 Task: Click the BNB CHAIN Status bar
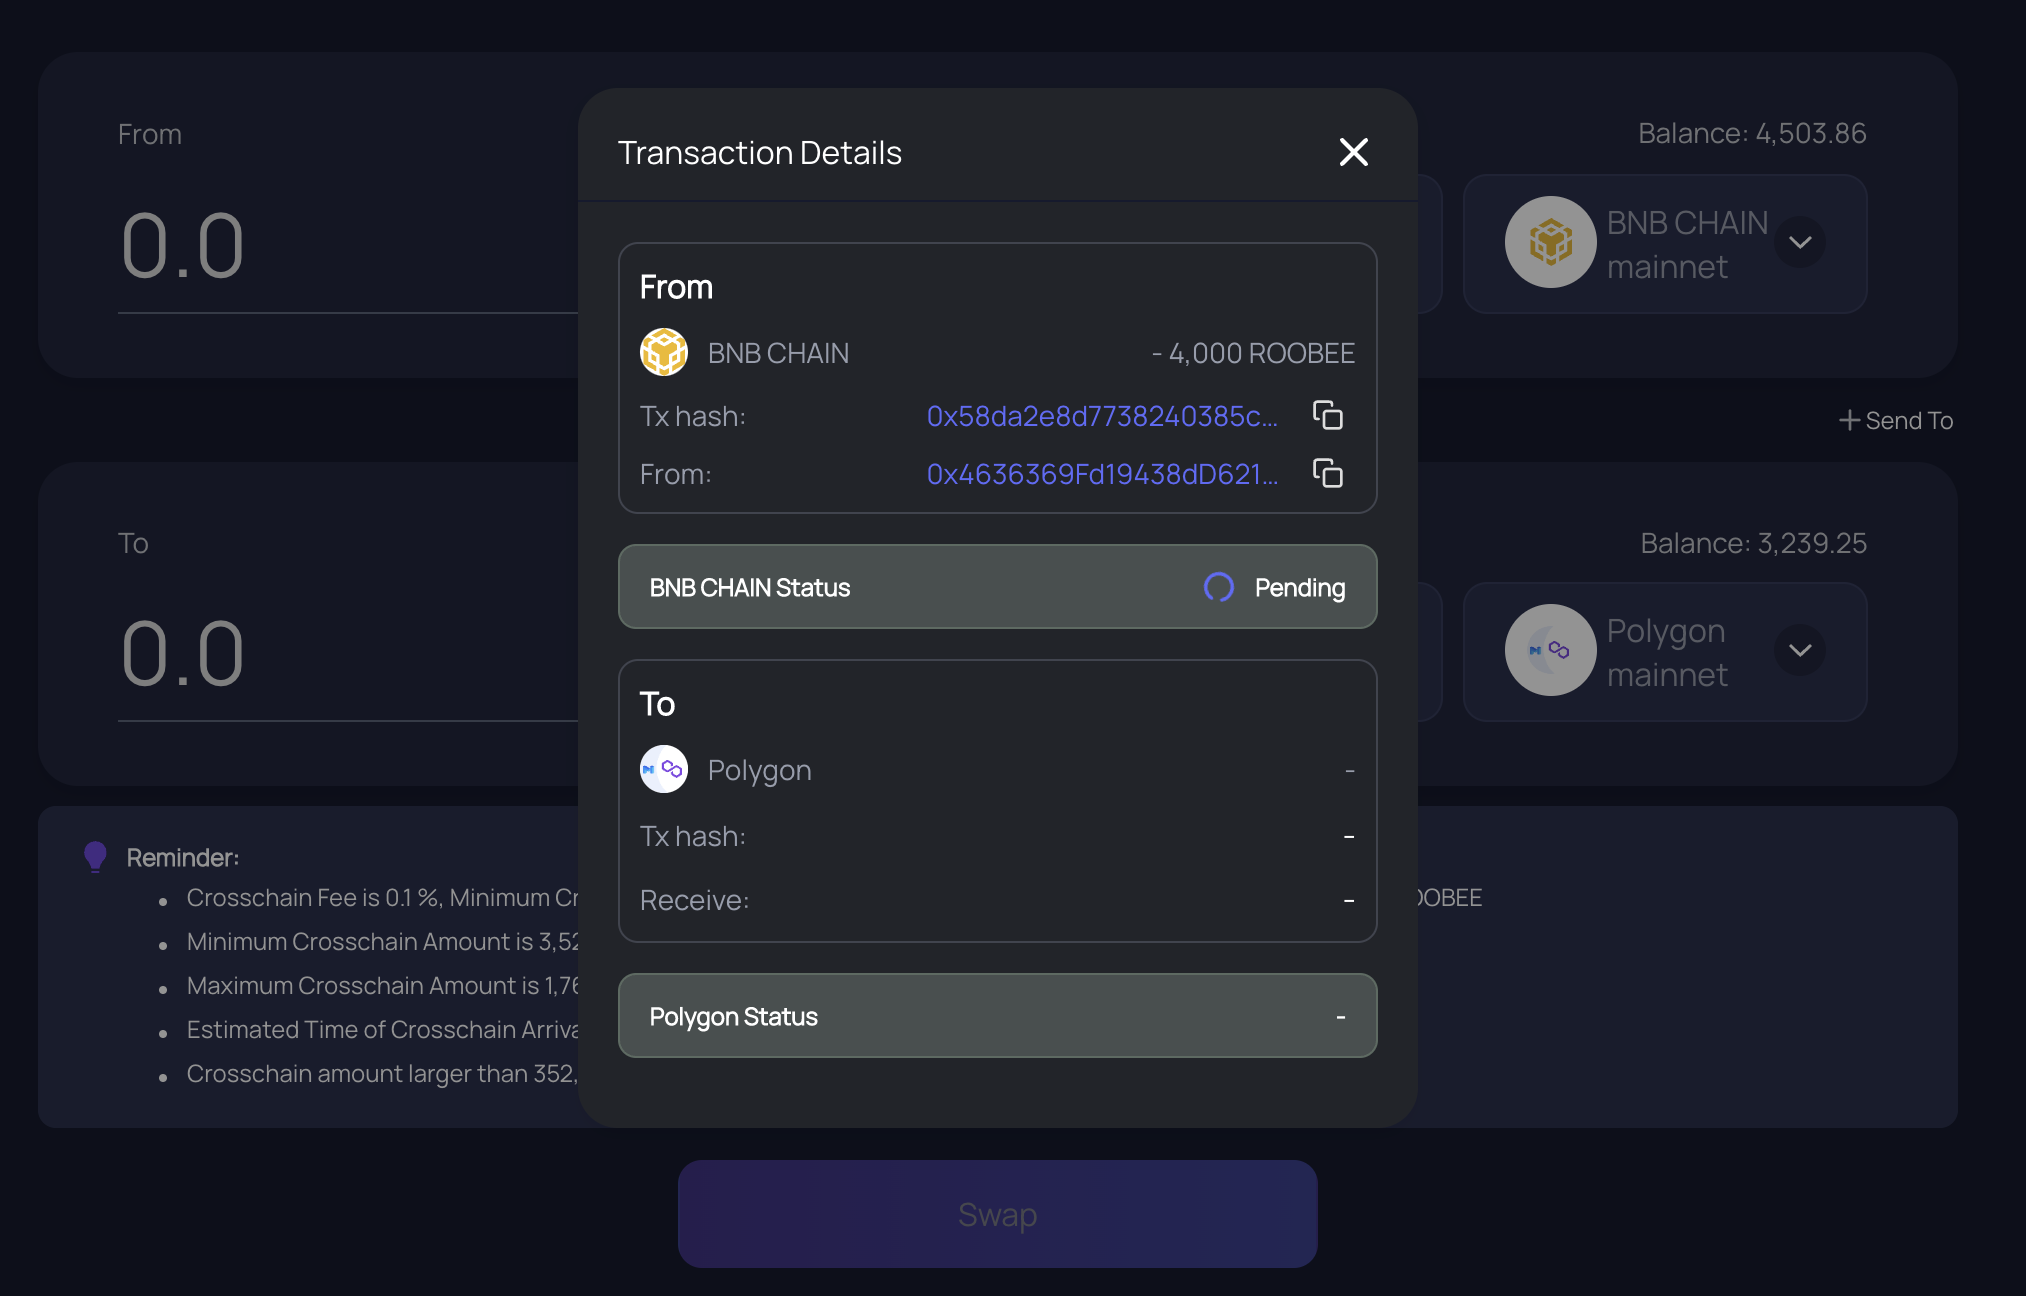(x=997, y=587)
